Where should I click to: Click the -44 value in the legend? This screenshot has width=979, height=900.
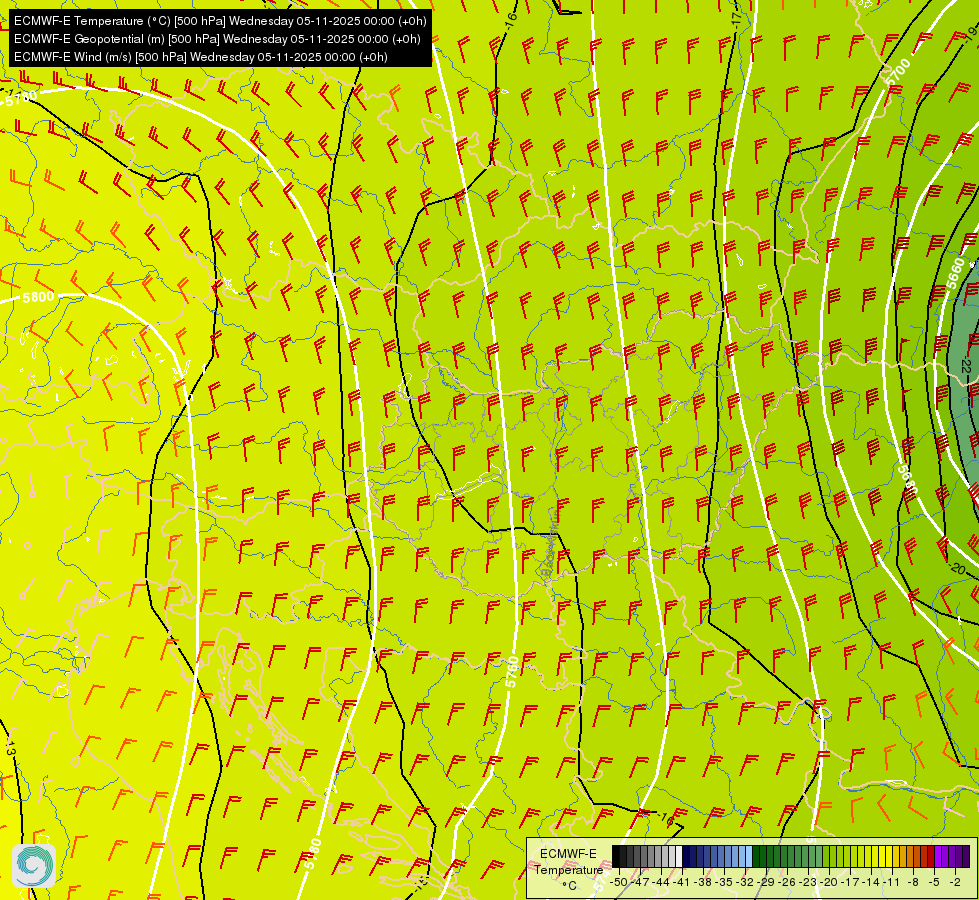[x=661, y=882]
